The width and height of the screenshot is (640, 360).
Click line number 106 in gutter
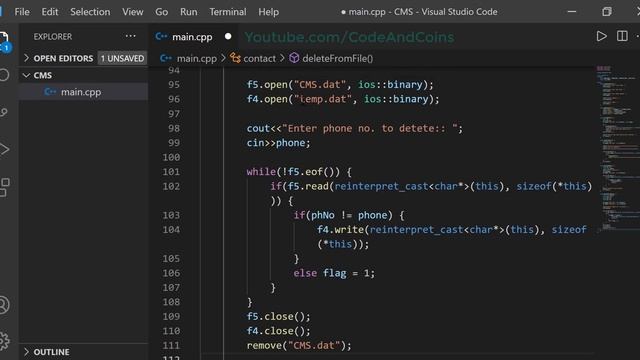(171, 273)
